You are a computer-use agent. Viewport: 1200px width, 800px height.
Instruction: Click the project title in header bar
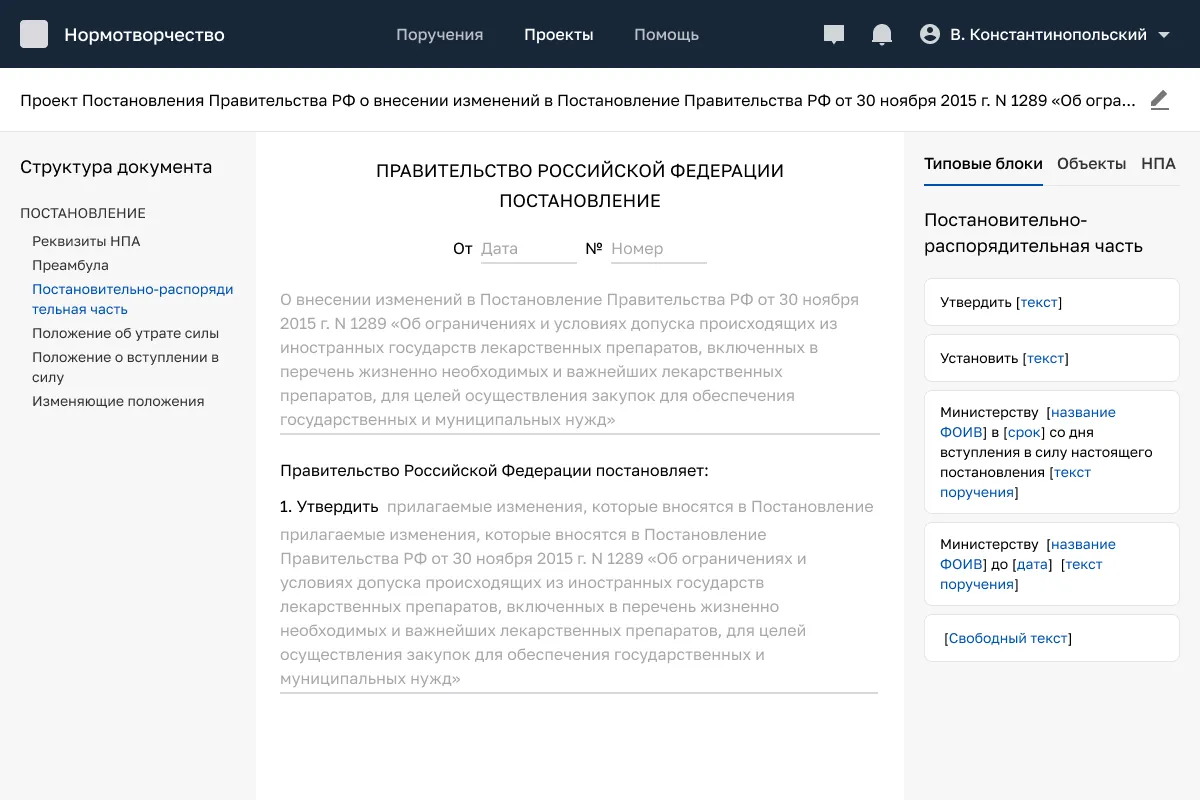pos(578,100)
